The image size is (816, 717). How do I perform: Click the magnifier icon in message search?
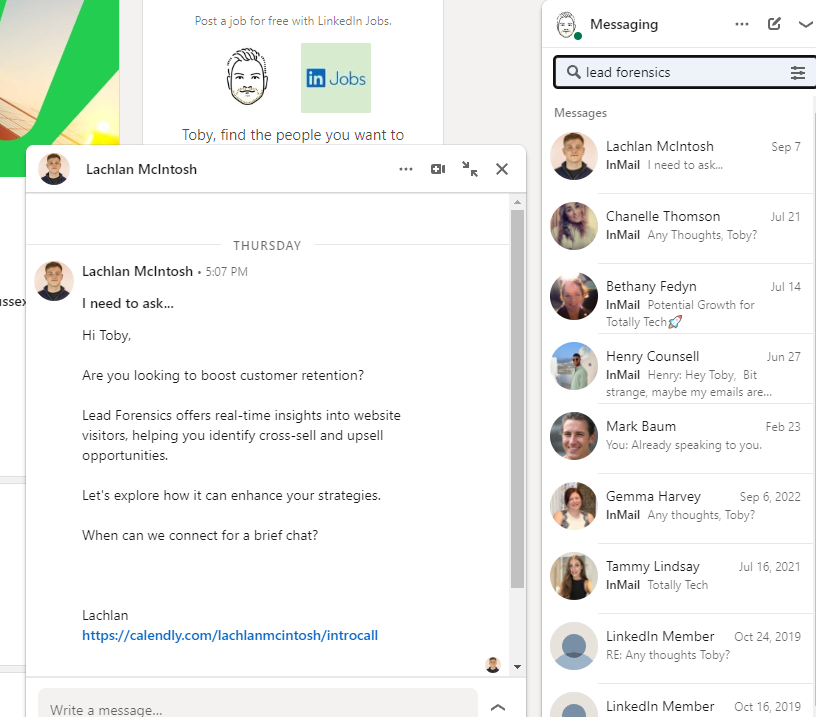point(573,72)
